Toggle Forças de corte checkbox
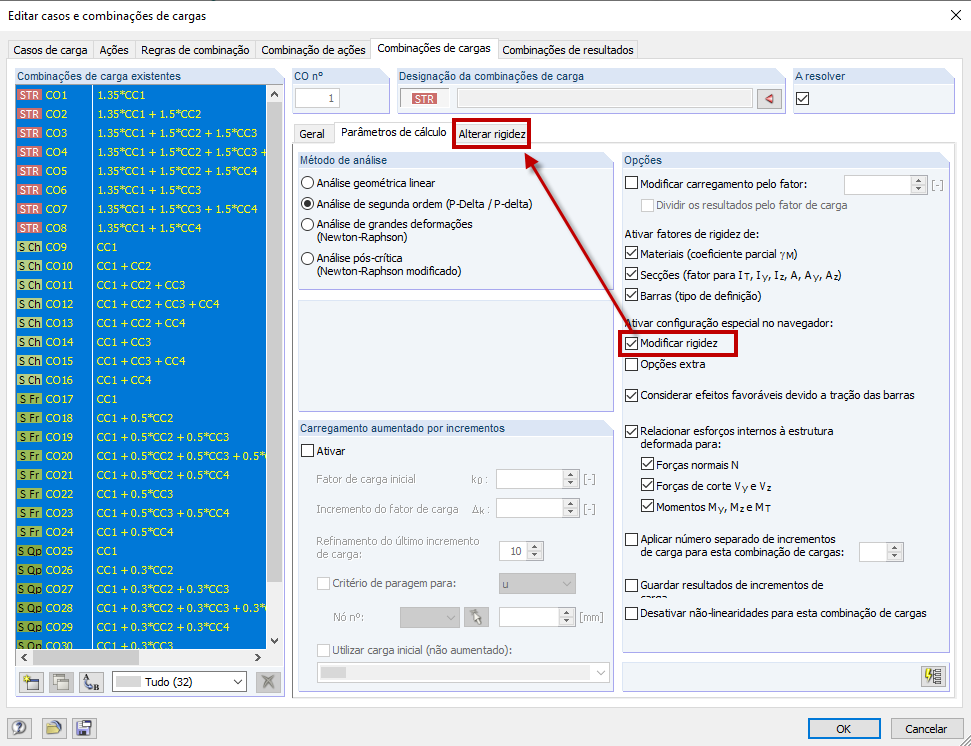971x746 pixels. (648, 485)
